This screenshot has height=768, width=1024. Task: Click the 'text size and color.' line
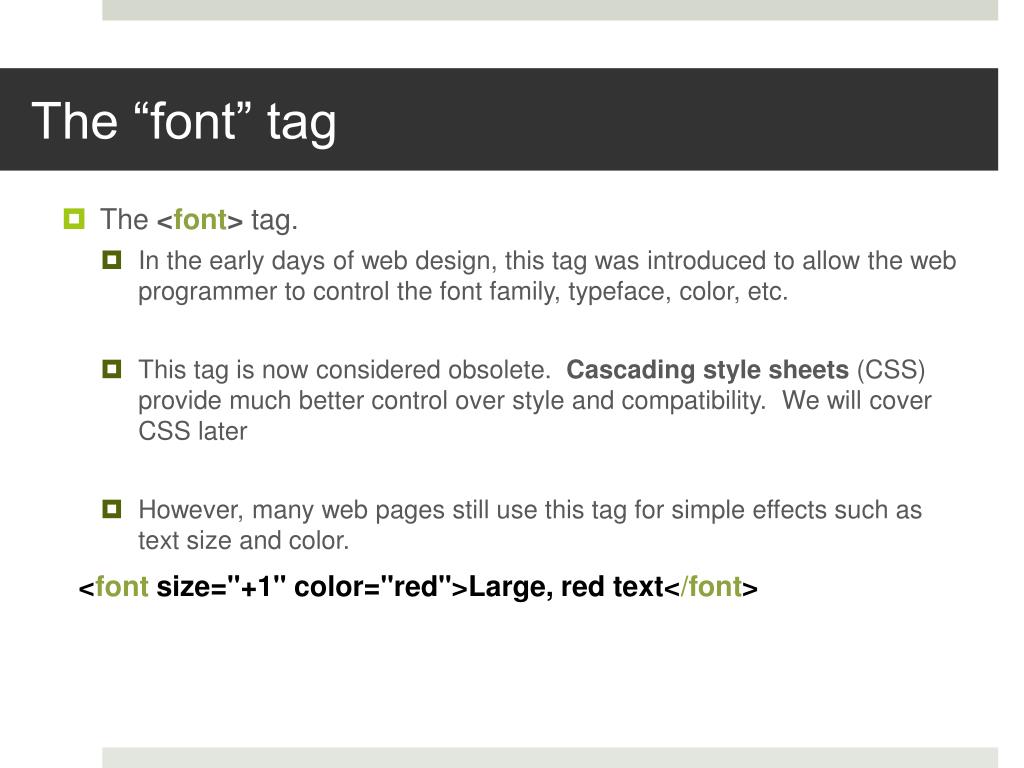[x=244, y=541]
